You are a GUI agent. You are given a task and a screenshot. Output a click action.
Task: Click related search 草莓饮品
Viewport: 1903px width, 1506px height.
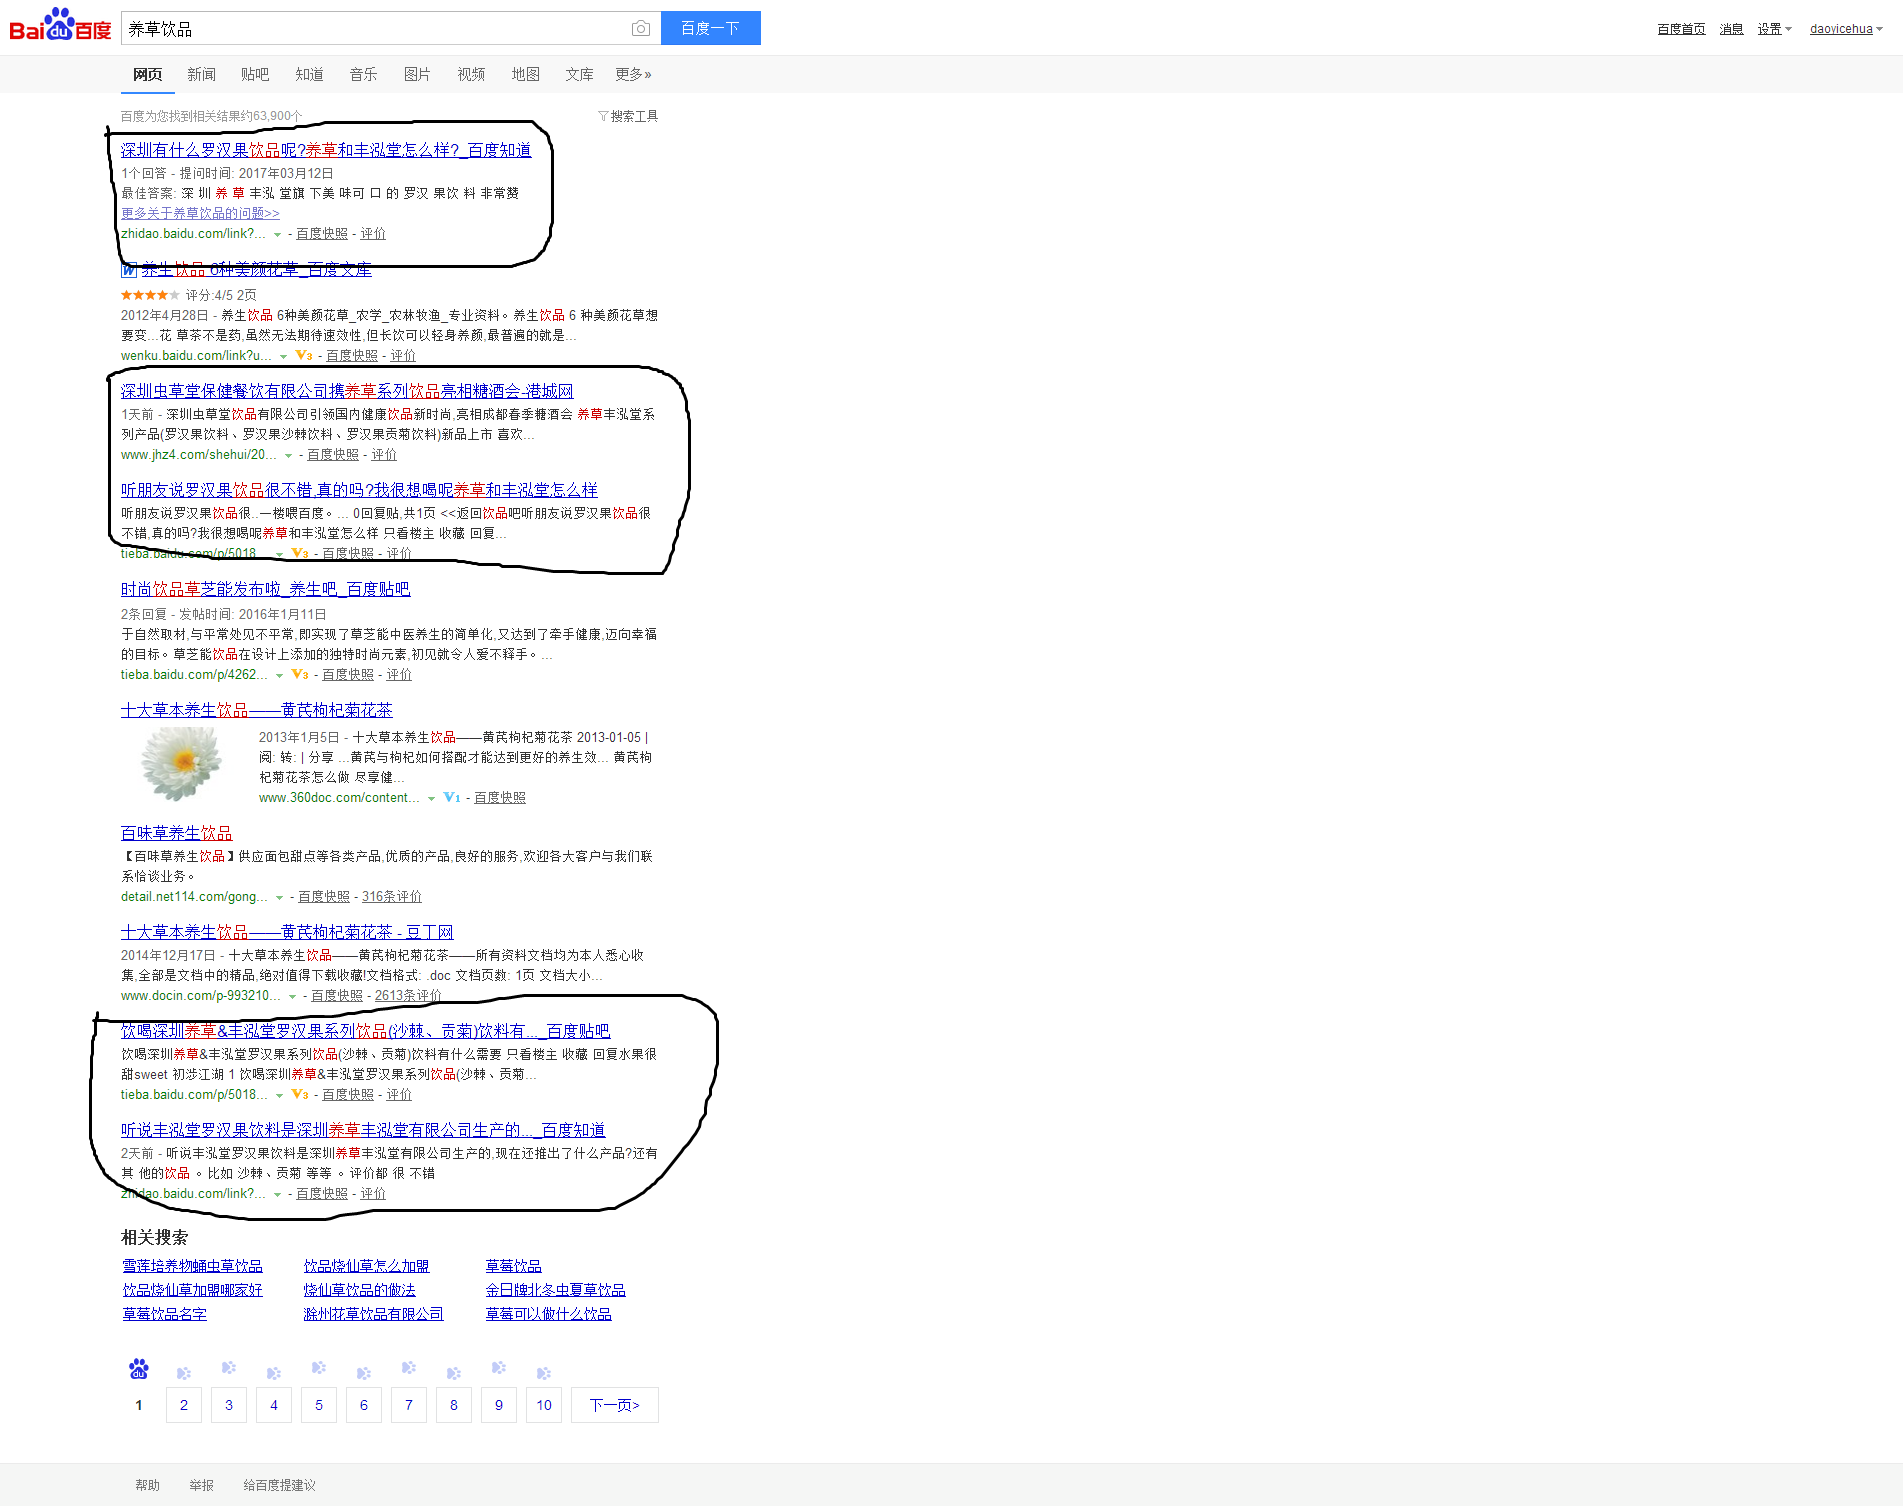513,1266
